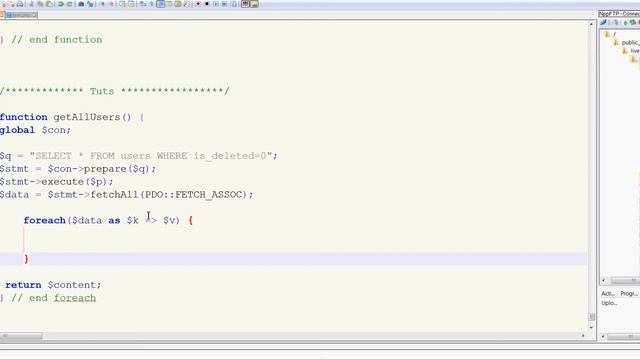Image resolution: width=640 pixels, height=360 pixels.
Task: Click the "fetchAll(PDO::FETCH_ASSOC)" line
Action: (127, 195)
